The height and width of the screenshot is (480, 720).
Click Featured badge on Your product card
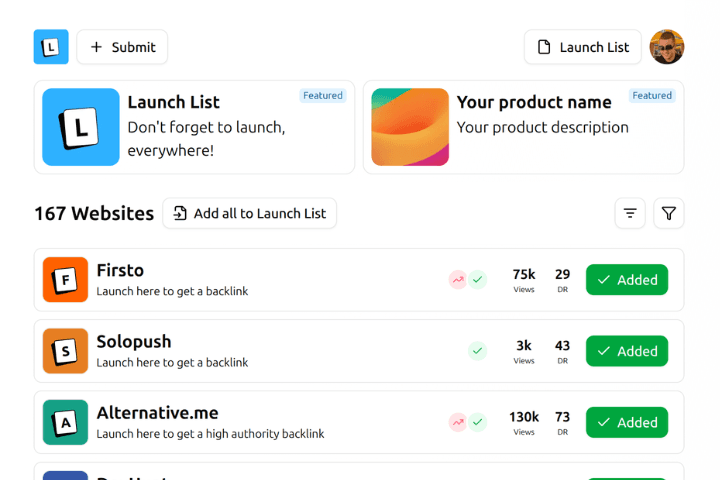[x=652, y=96]
